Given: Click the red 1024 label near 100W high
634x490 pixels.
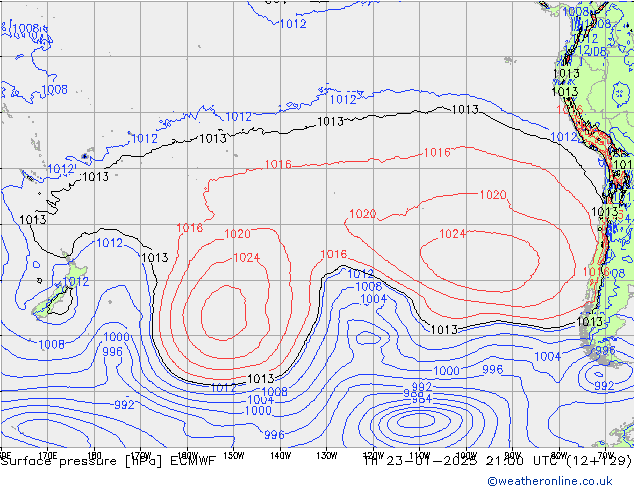Looking at the screenshot, I should coord(452,234).
